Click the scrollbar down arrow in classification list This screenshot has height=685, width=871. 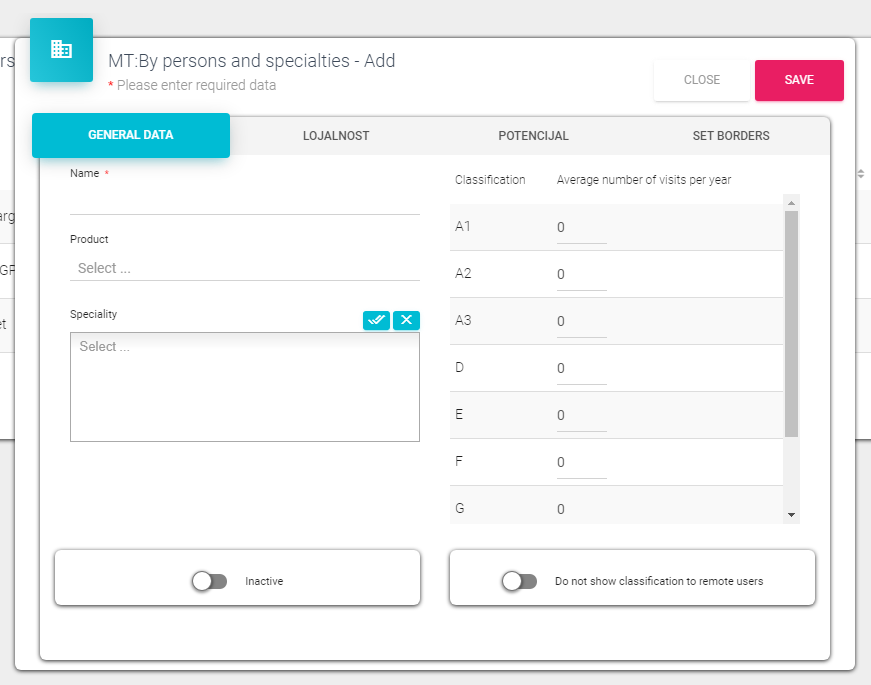[x=791, y=514]
